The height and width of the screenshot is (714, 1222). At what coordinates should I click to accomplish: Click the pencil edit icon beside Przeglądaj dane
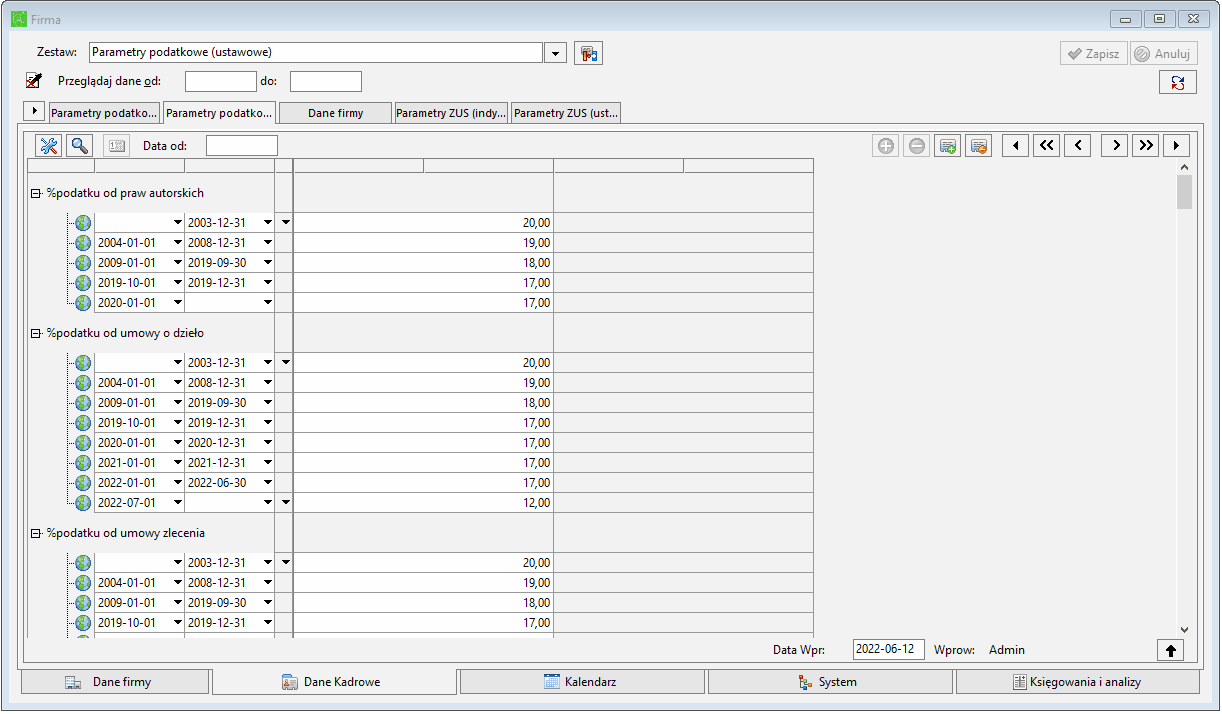(x=34, y=81)
